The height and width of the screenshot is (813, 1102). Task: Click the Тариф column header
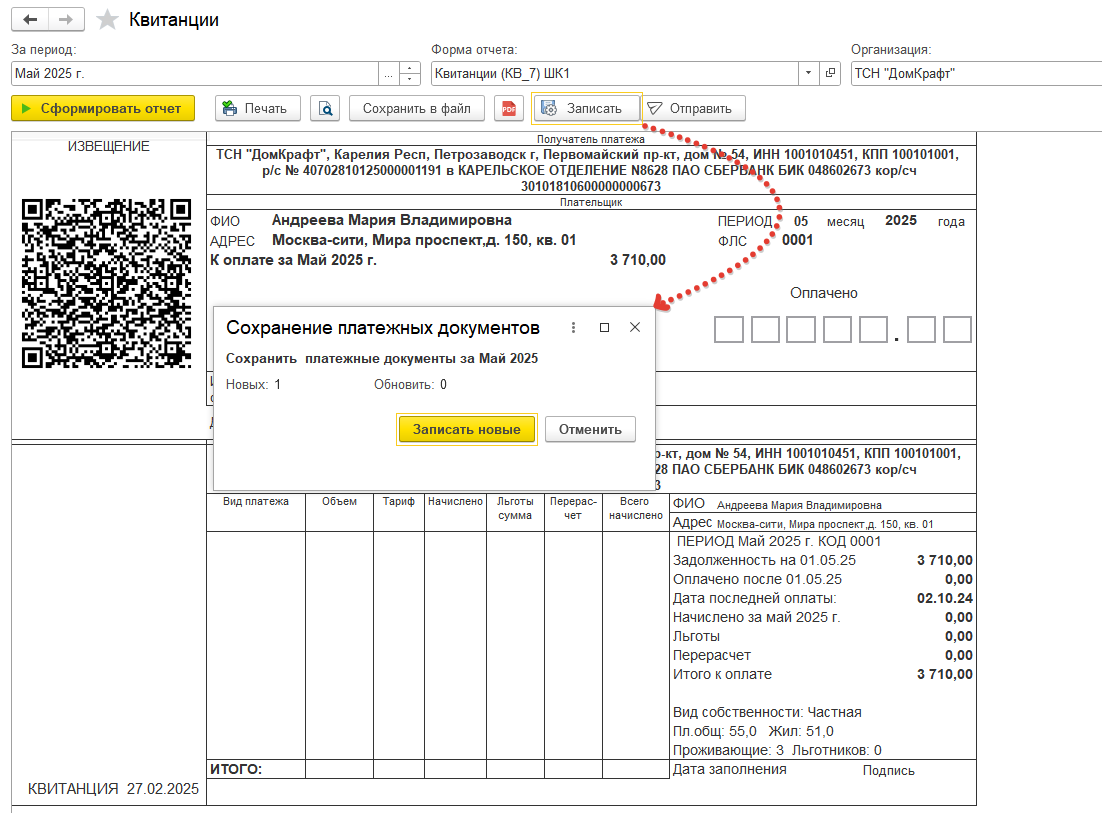point(398,501)
